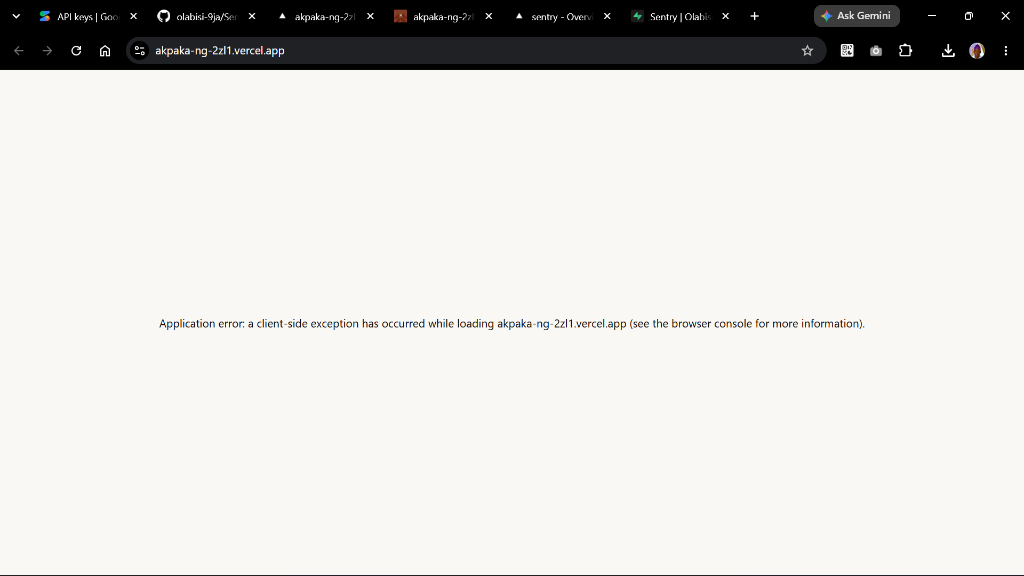Close the API keys tab
Viewport: 1024px width, 576px height.
point(134,16)
